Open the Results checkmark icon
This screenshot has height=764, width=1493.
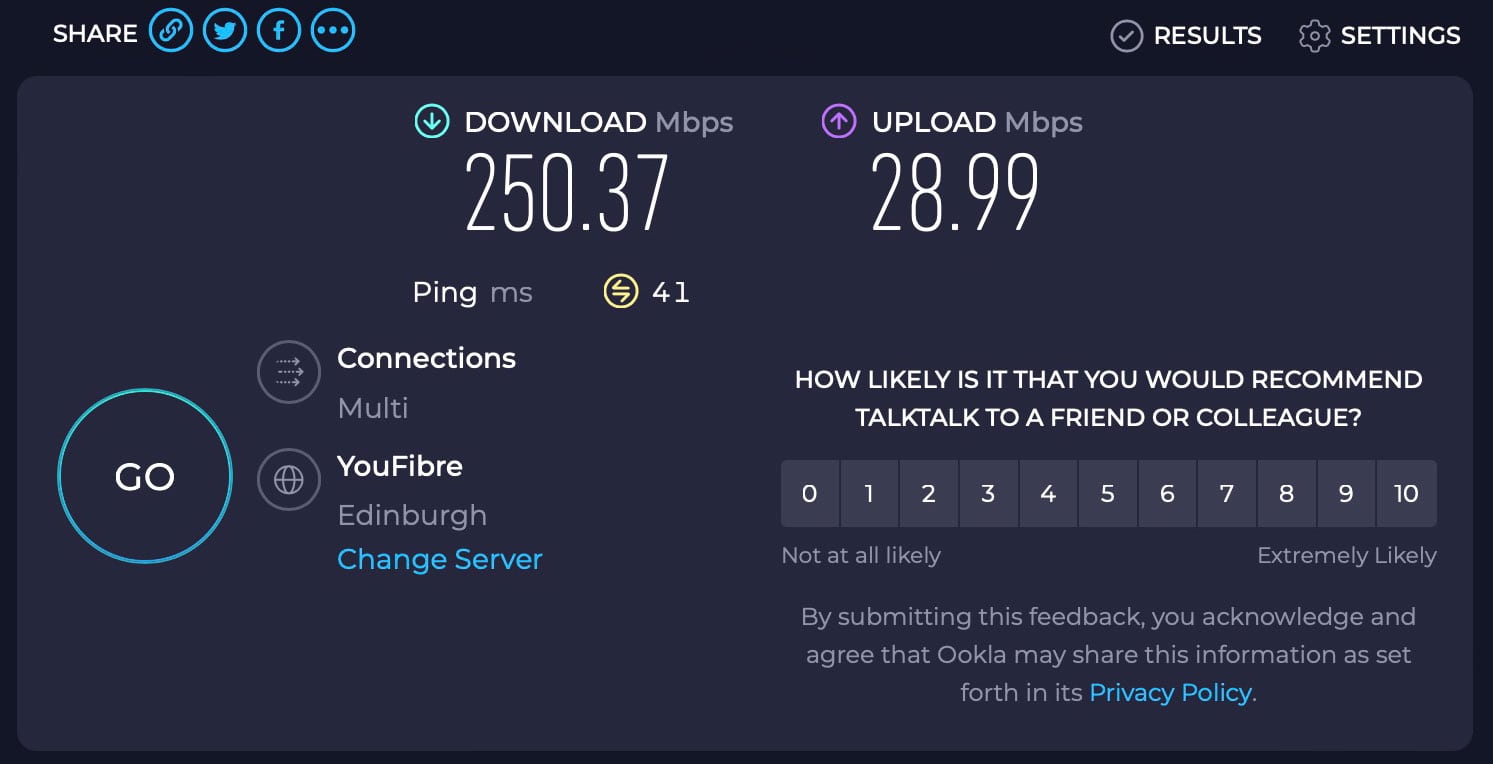tap(1126, 36)
